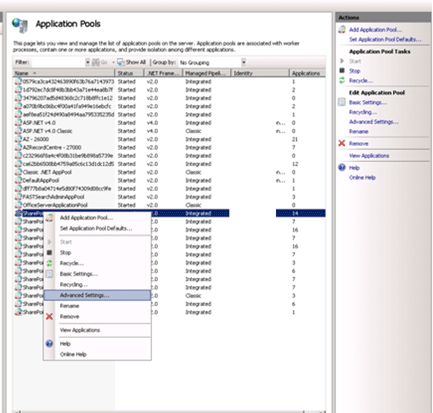Click the FASTSearchAdminAppPool row icon

point(18,197)
